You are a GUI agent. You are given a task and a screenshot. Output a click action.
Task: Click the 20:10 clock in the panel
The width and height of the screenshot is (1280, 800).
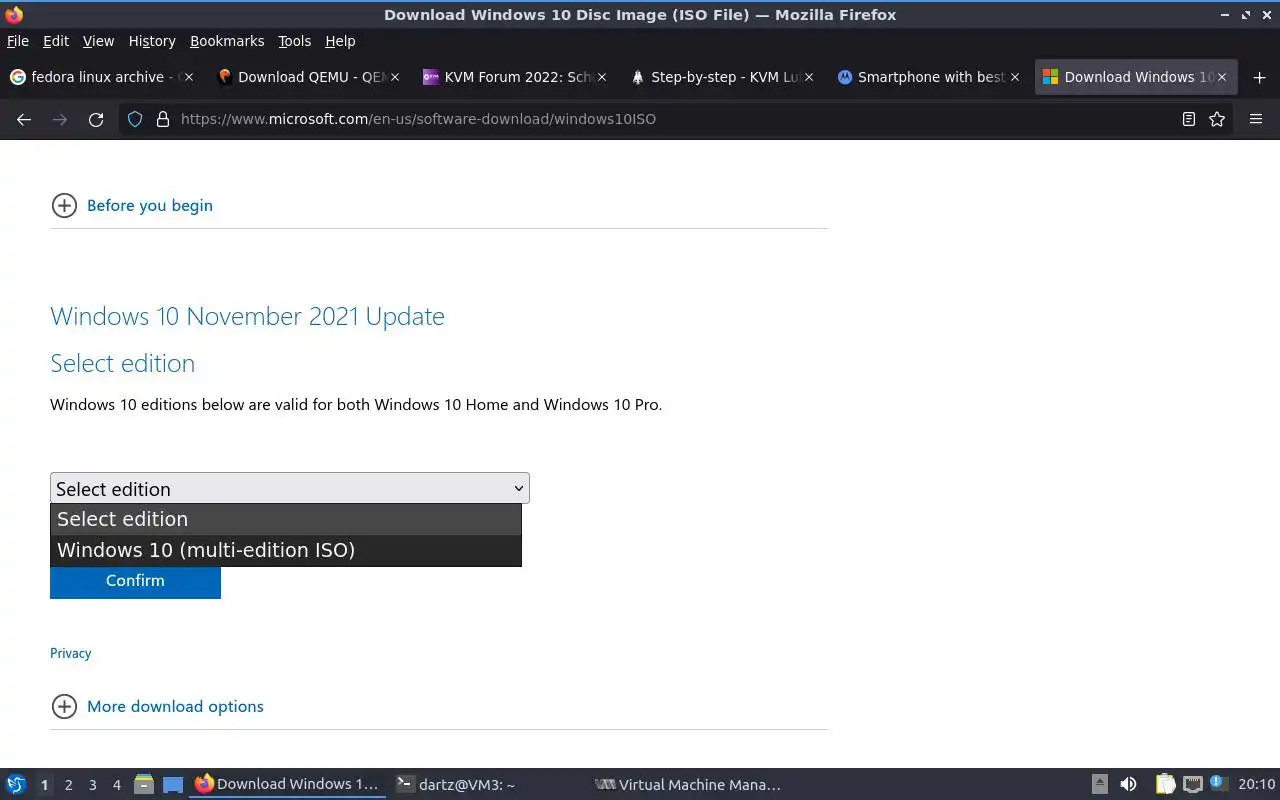(x=1257, y=784)
